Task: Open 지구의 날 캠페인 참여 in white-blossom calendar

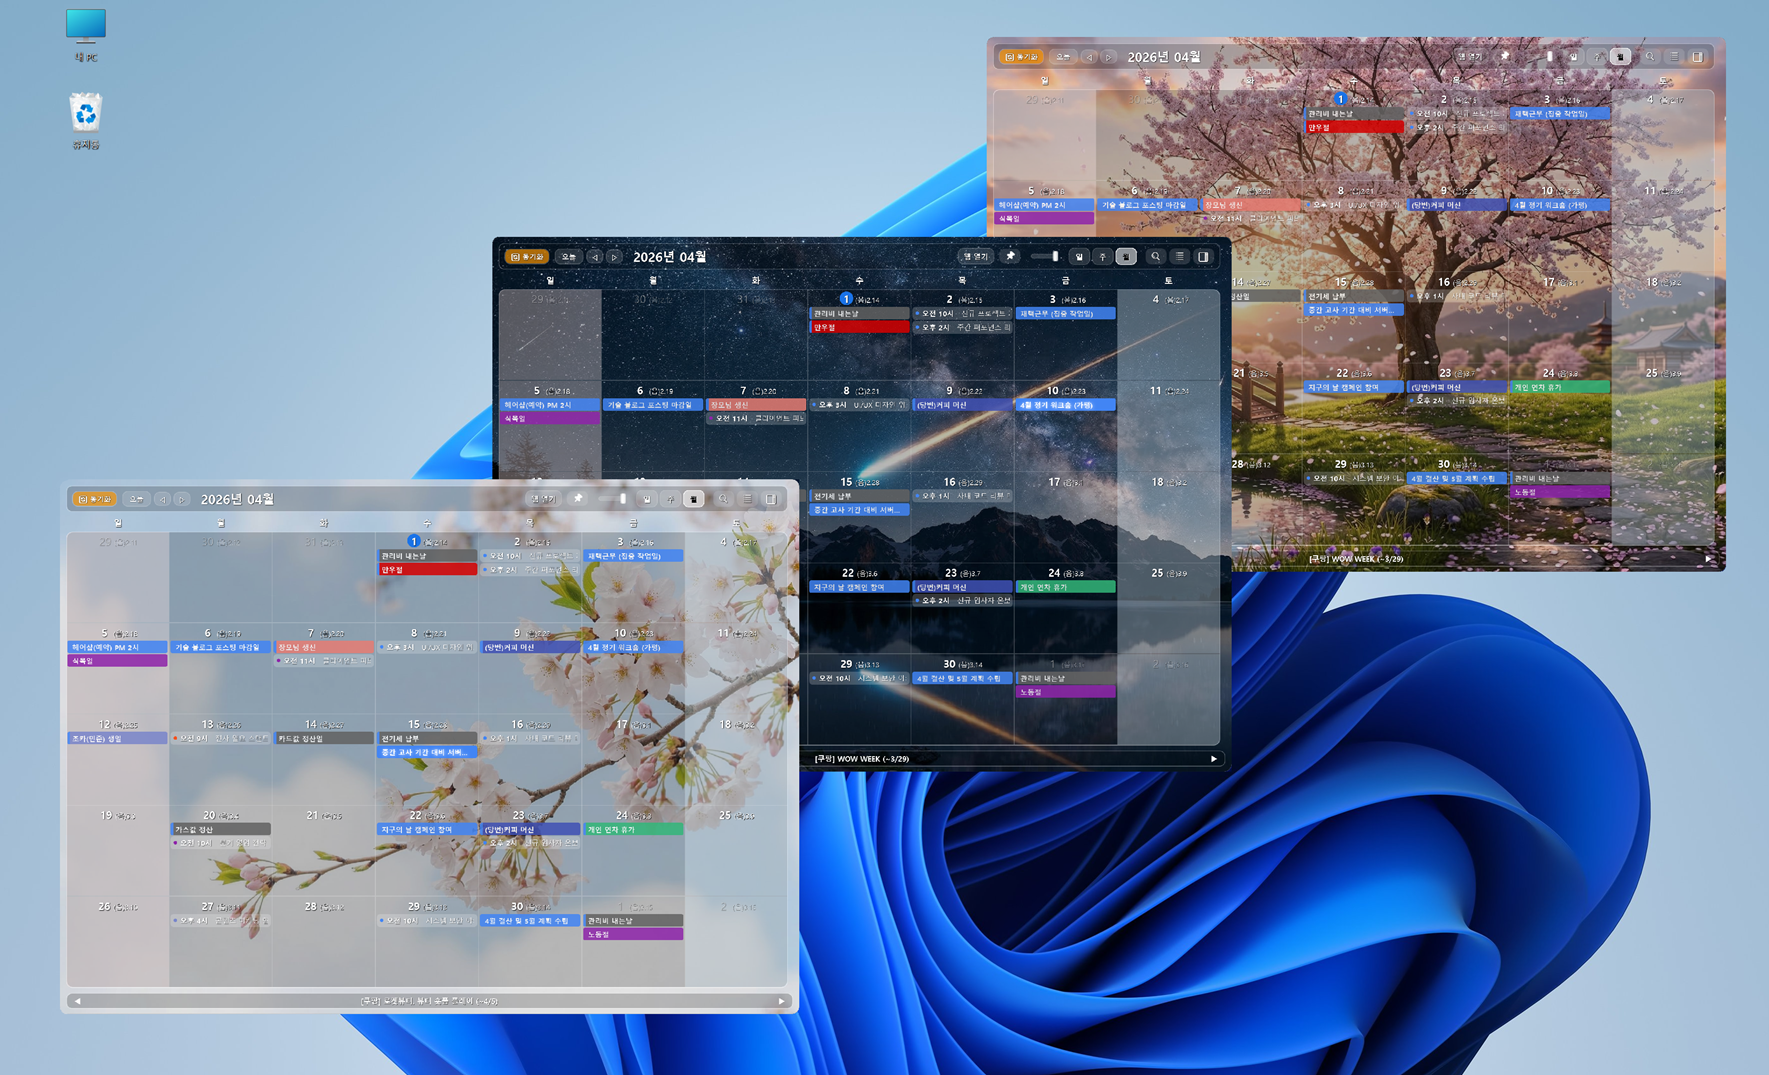Action: click(427, 829)
